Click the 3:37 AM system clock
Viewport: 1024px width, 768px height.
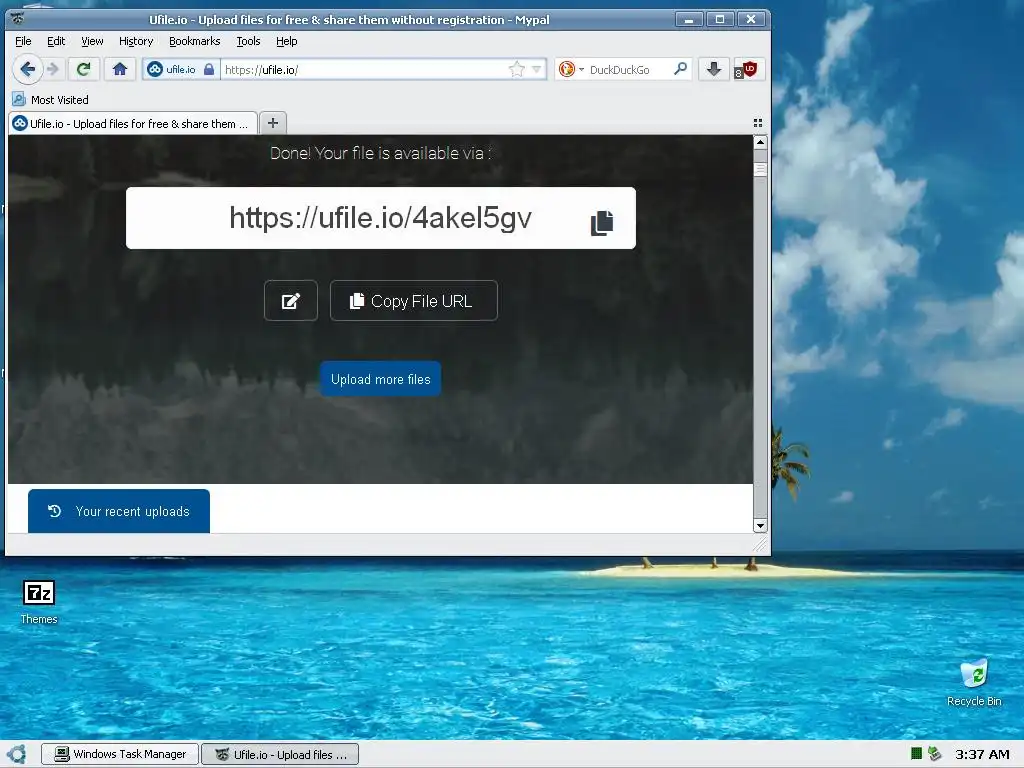pyautogui.click(x=982, y=754)
